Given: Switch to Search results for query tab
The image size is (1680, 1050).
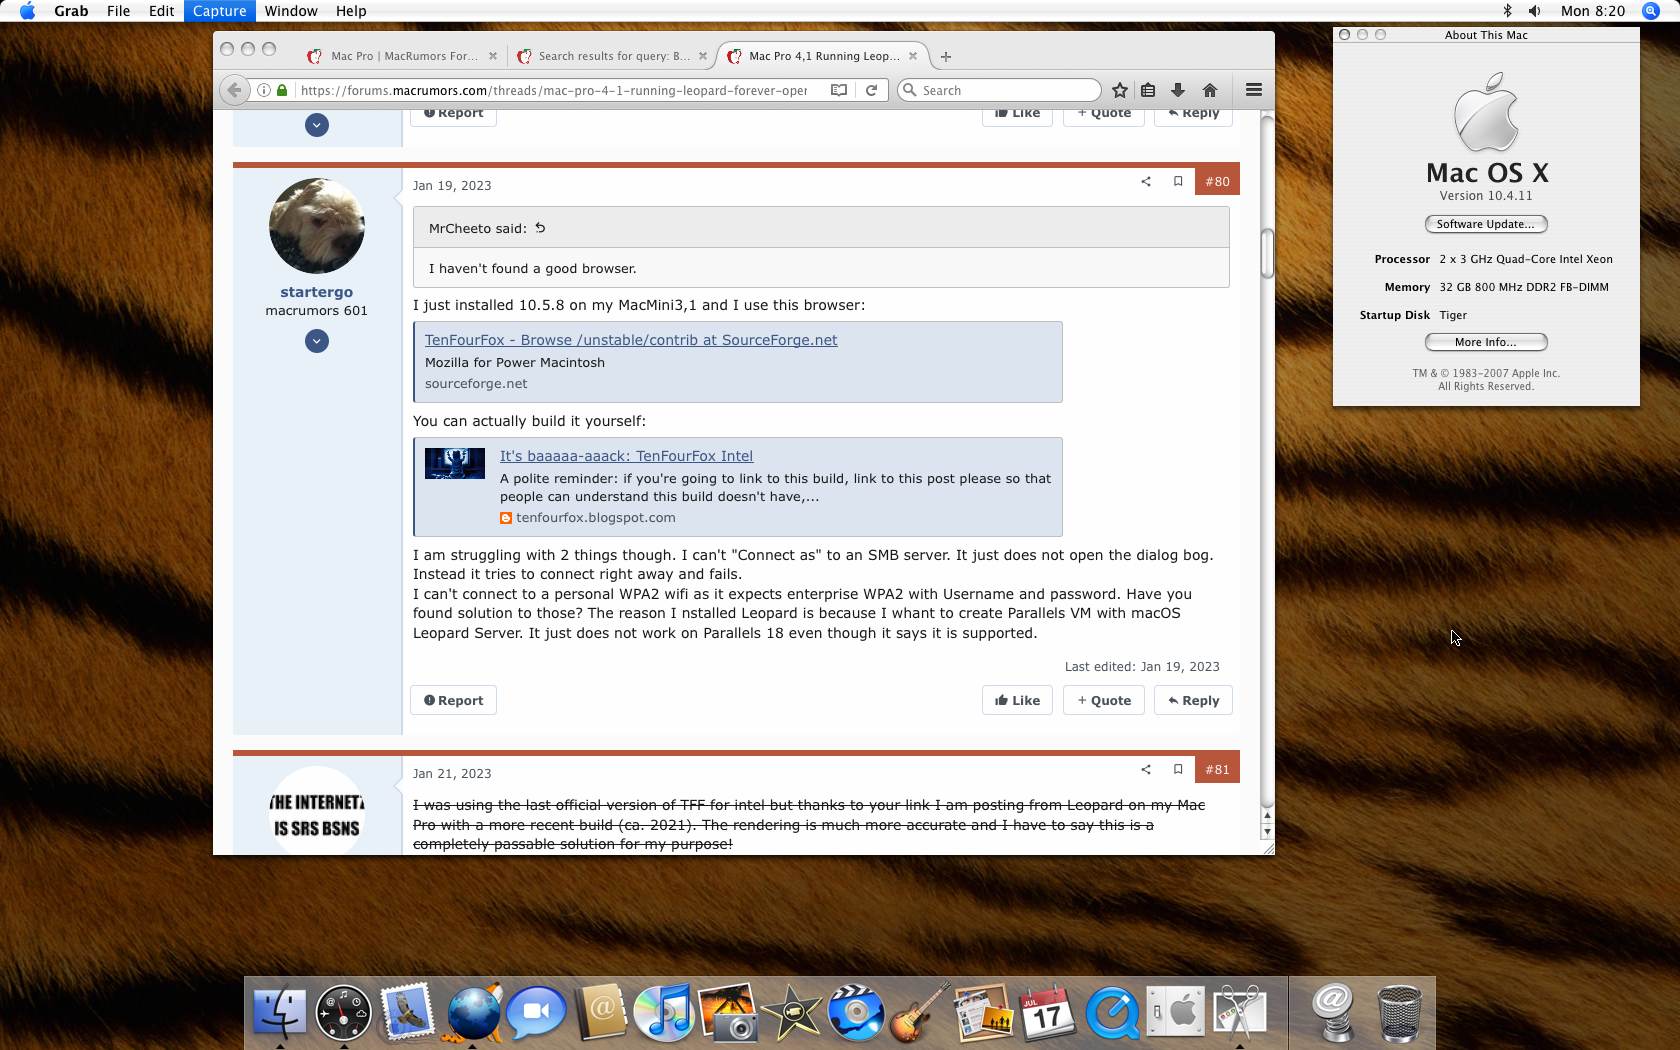Looking at the screenshot, I should pos(613,56).
